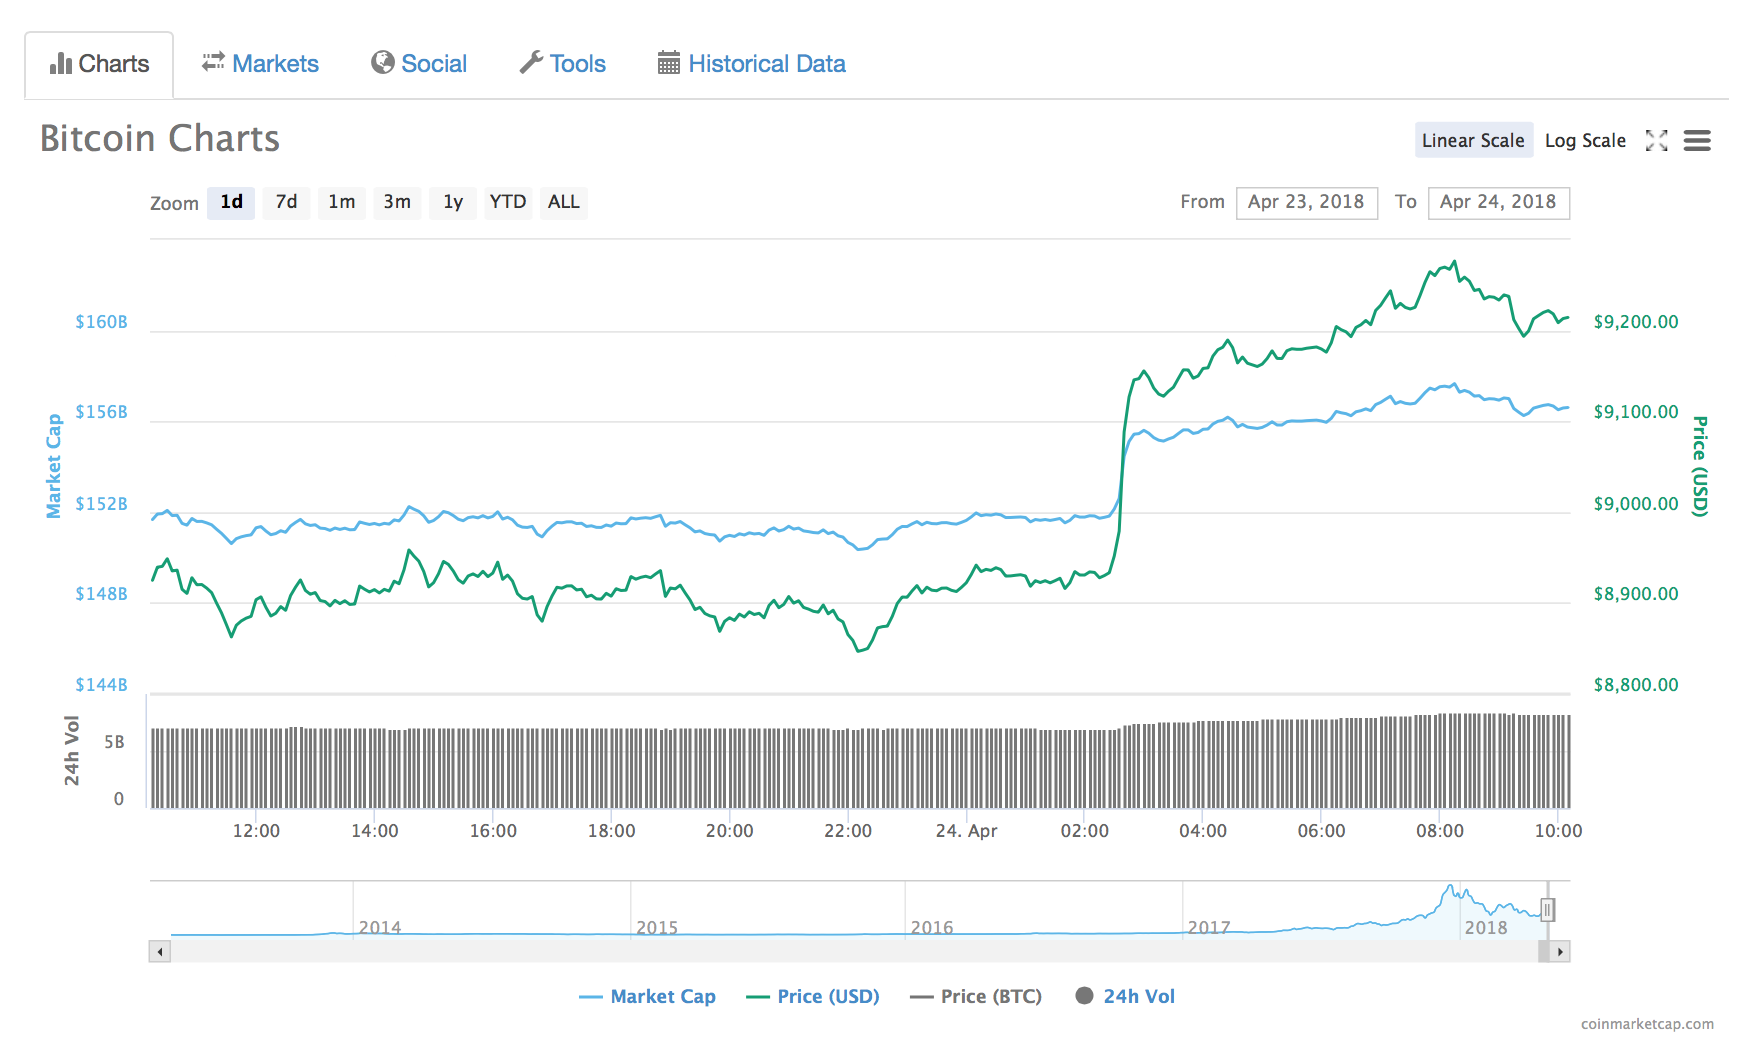The image size is (1744, 1046).
Task: Click the Historical Data calendar icon
Action: 669,63
